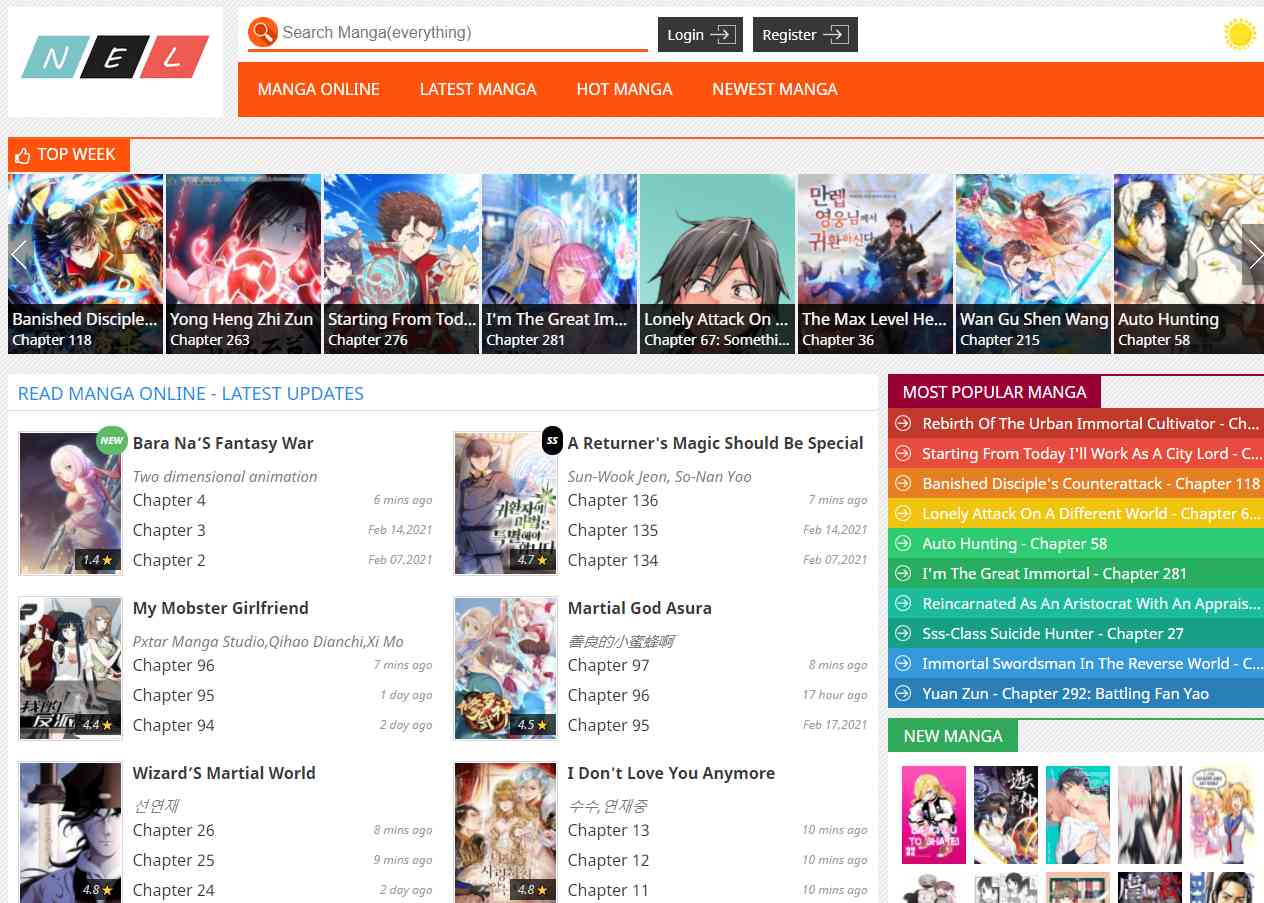
Task: Click the NEL site logo
Action: pos(115,57)
